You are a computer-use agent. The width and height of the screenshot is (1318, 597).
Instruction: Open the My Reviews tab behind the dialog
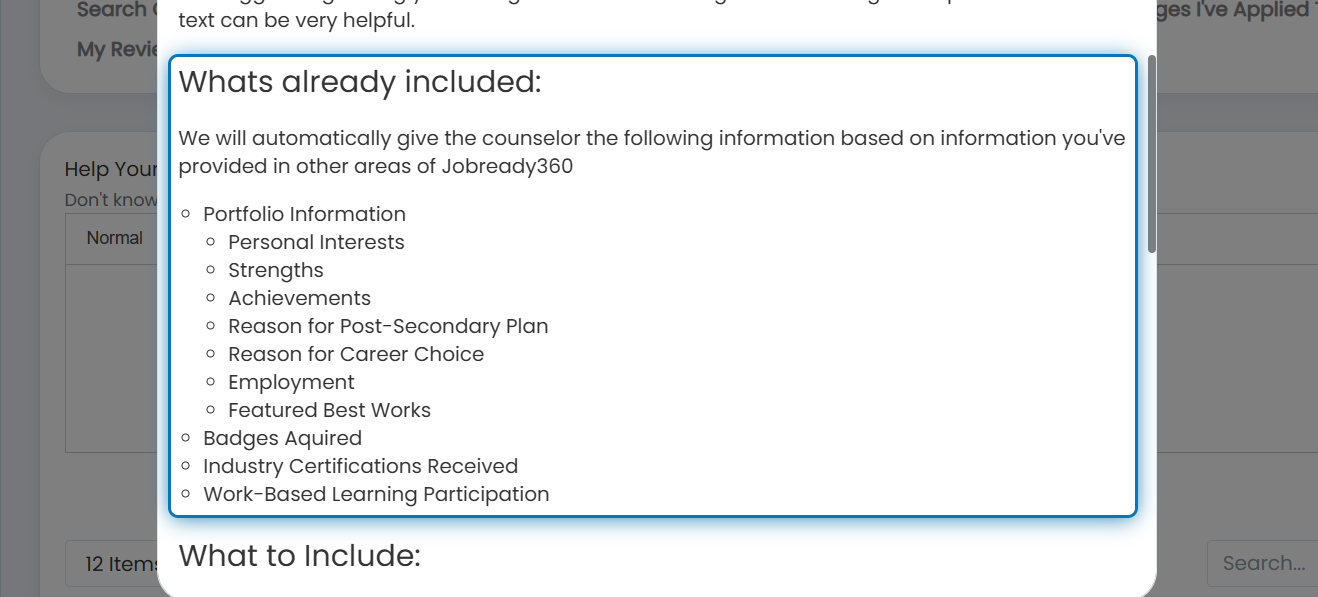tap(118, 49)
